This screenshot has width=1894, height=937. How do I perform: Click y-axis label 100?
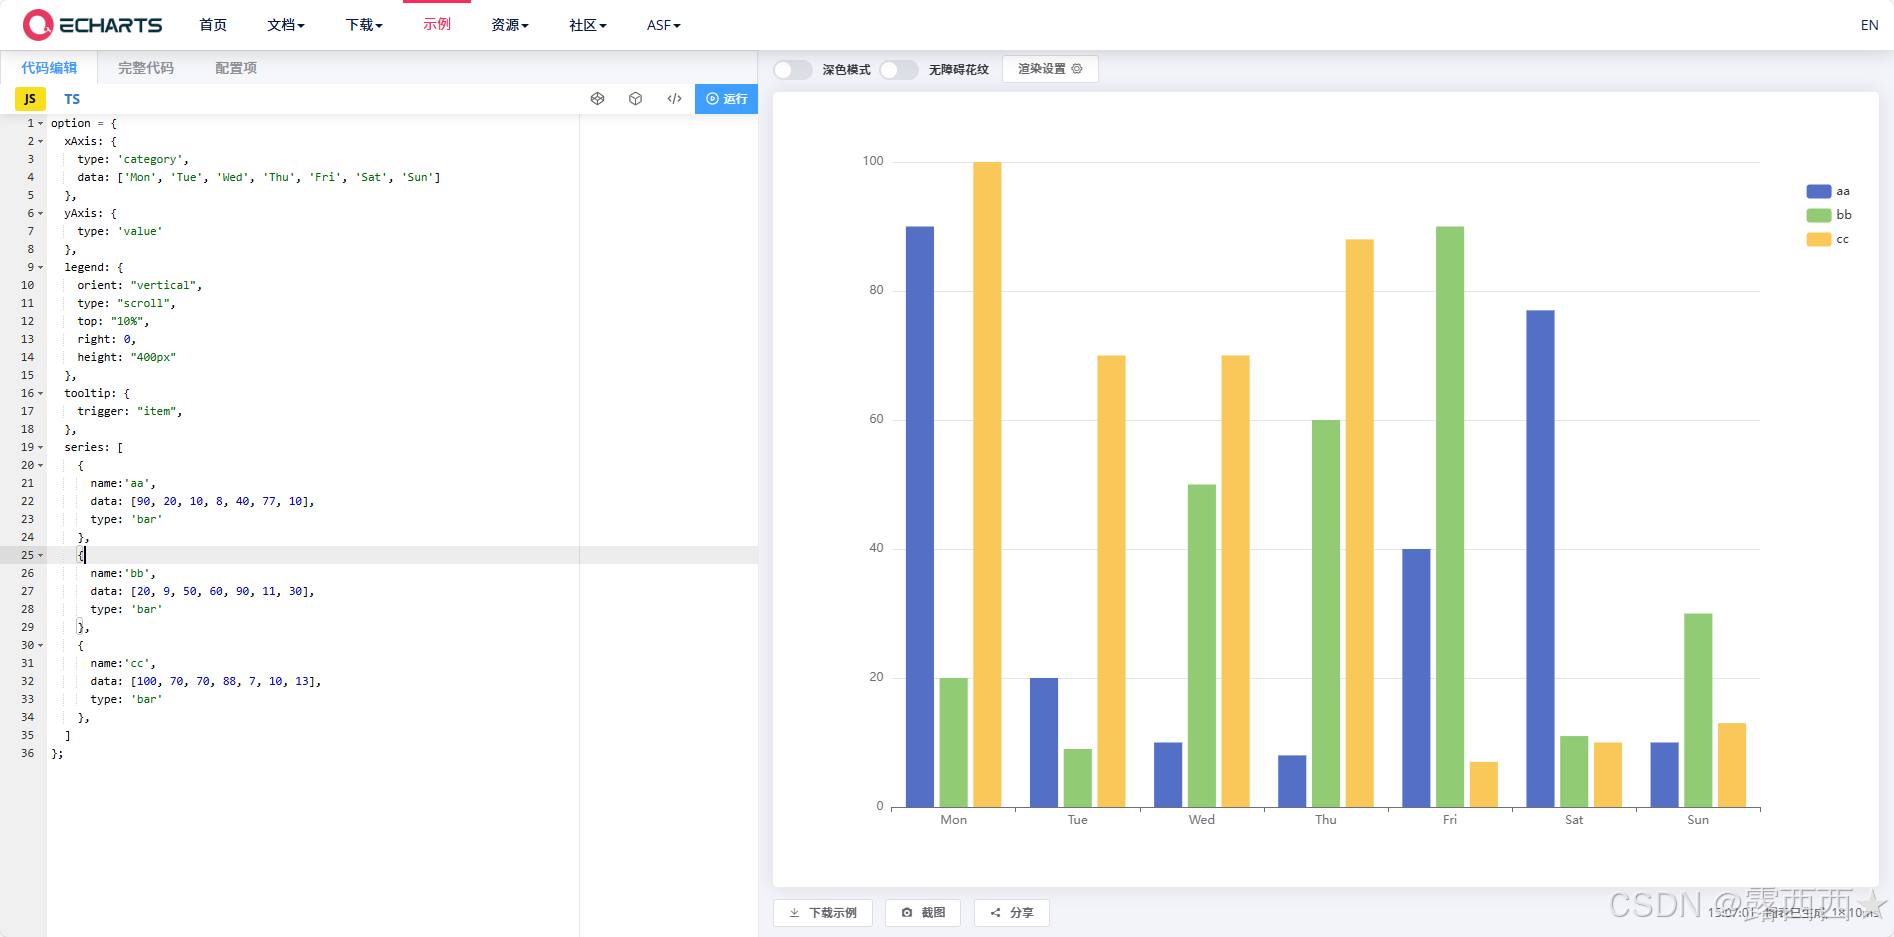pos(873,161)
